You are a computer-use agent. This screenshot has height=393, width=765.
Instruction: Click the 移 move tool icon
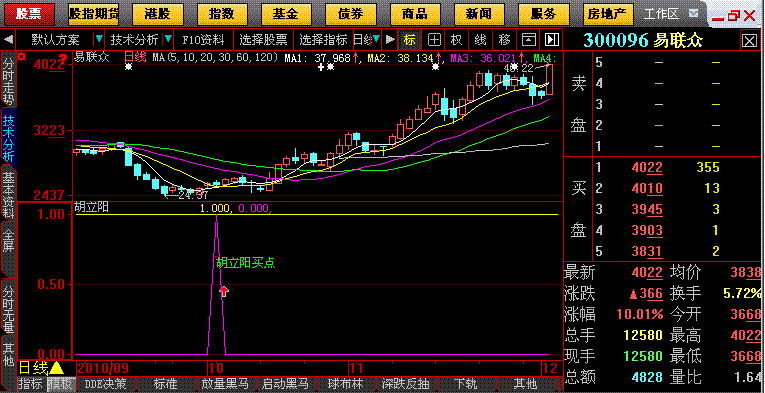click(504, 39)
